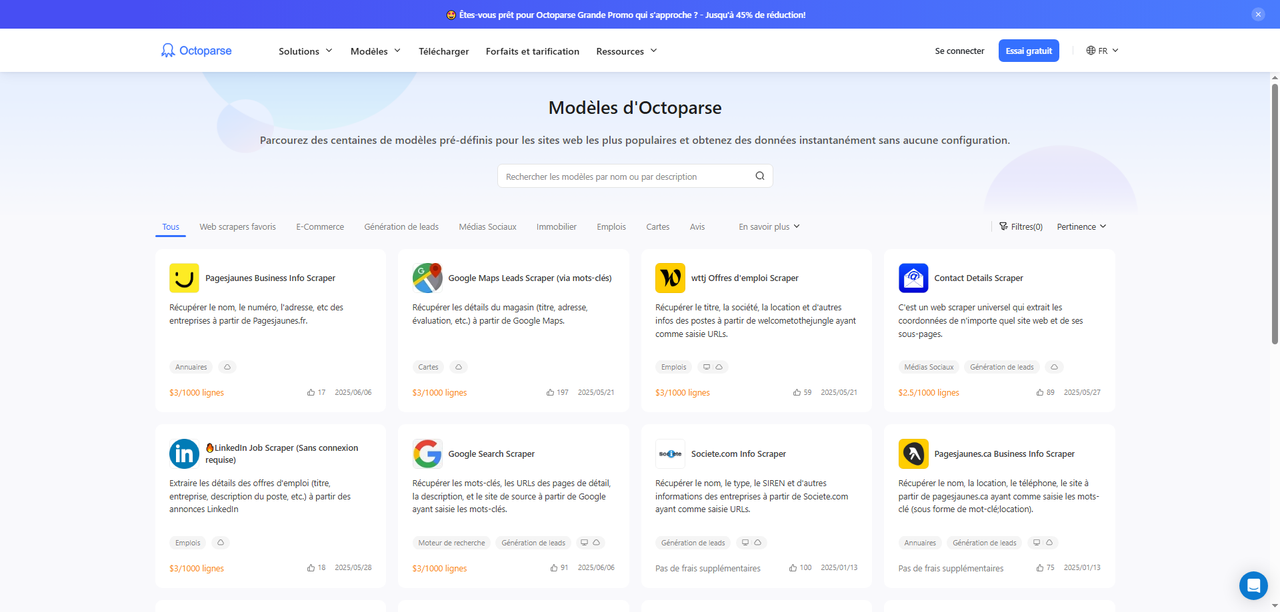Screen dimensions: 1280x612
Task: Open the FR language dropdown
Action: [x=1102, y=50]
